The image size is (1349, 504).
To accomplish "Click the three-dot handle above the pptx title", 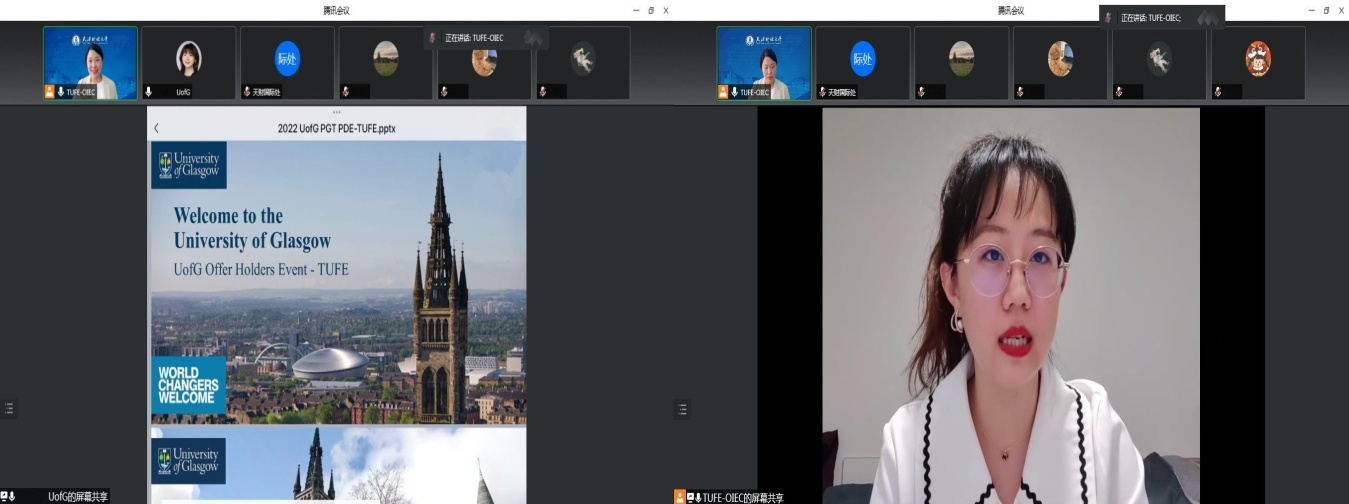I will 336,111.
